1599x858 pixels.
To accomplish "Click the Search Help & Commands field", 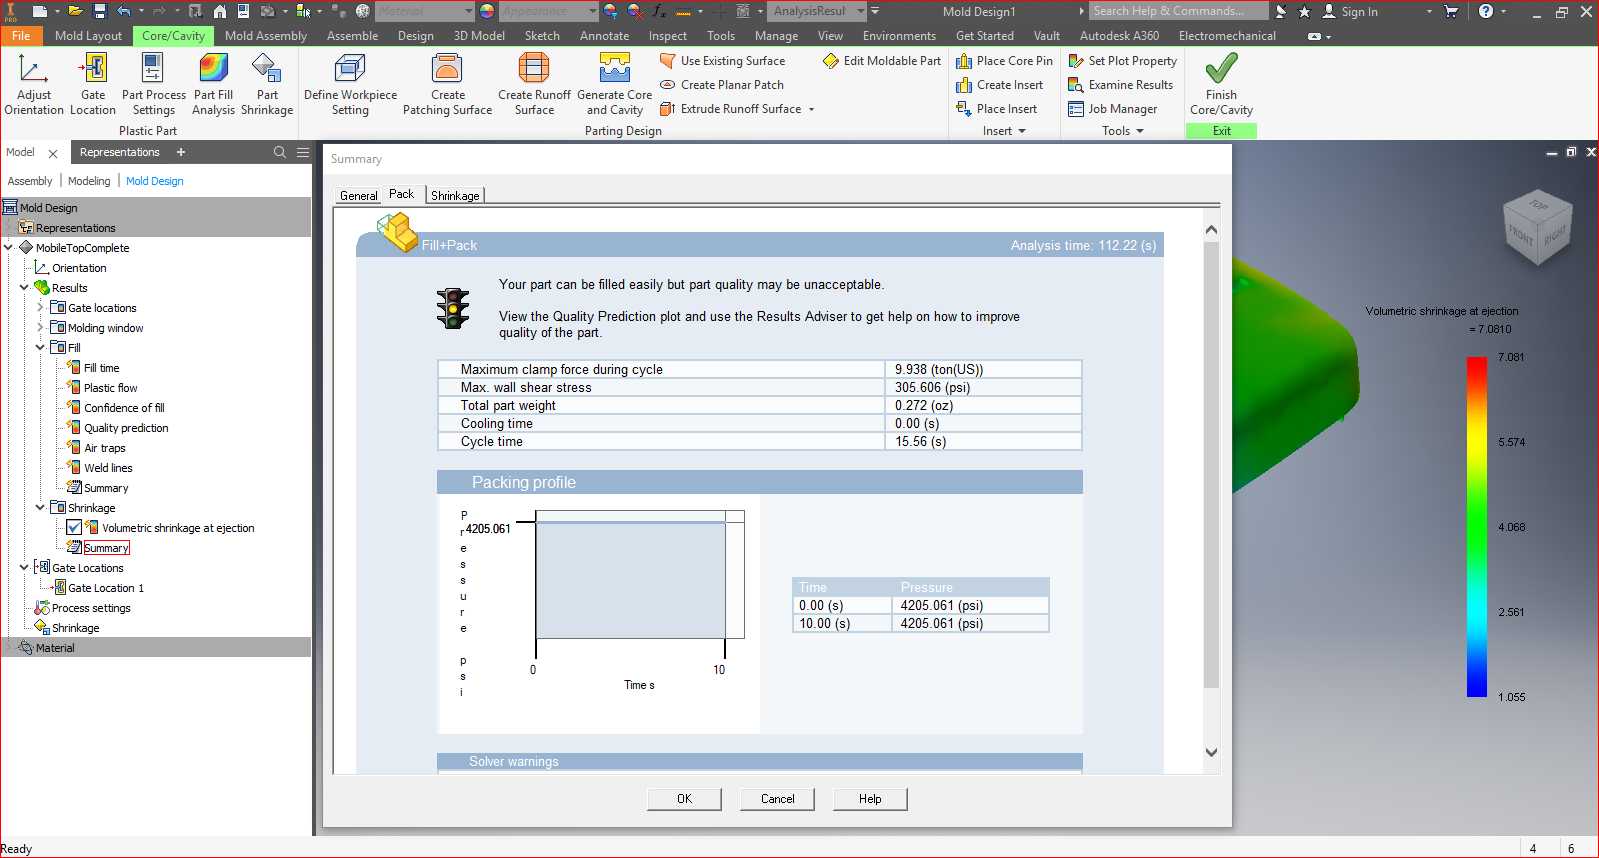I will 1178,11.
